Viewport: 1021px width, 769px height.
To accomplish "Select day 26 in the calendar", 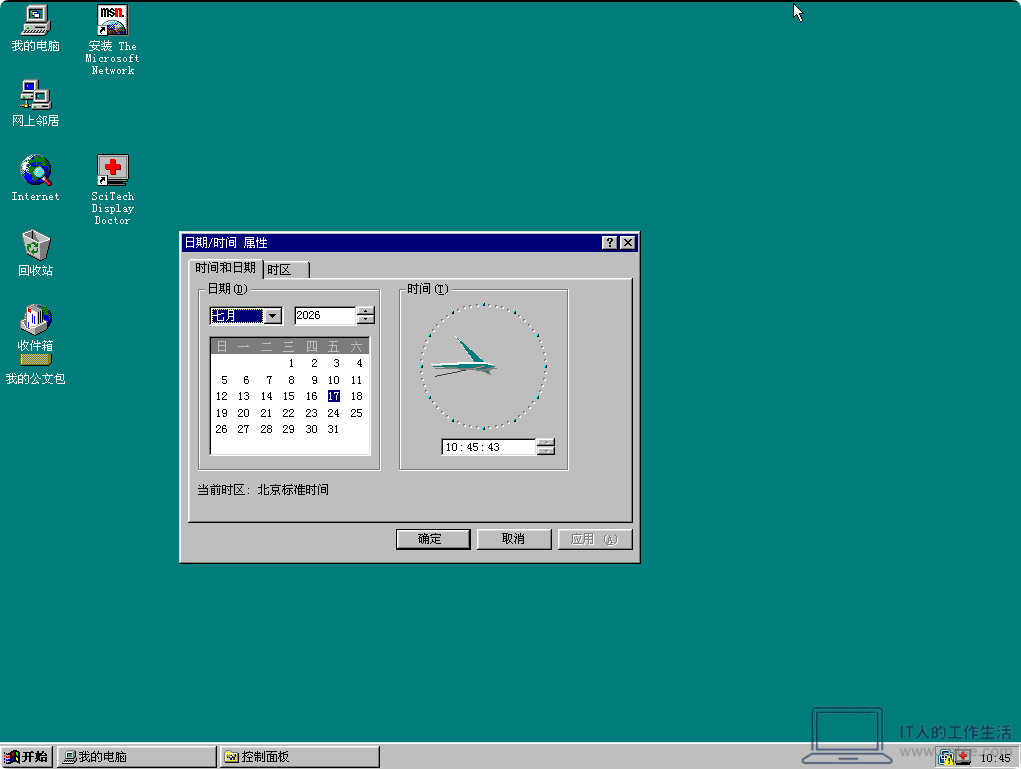I will 221,430.
